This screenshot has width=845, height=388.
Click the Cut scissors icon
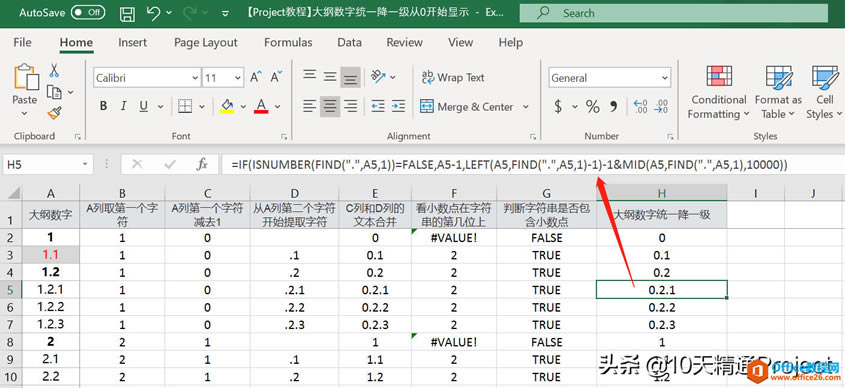click(54, 70)
